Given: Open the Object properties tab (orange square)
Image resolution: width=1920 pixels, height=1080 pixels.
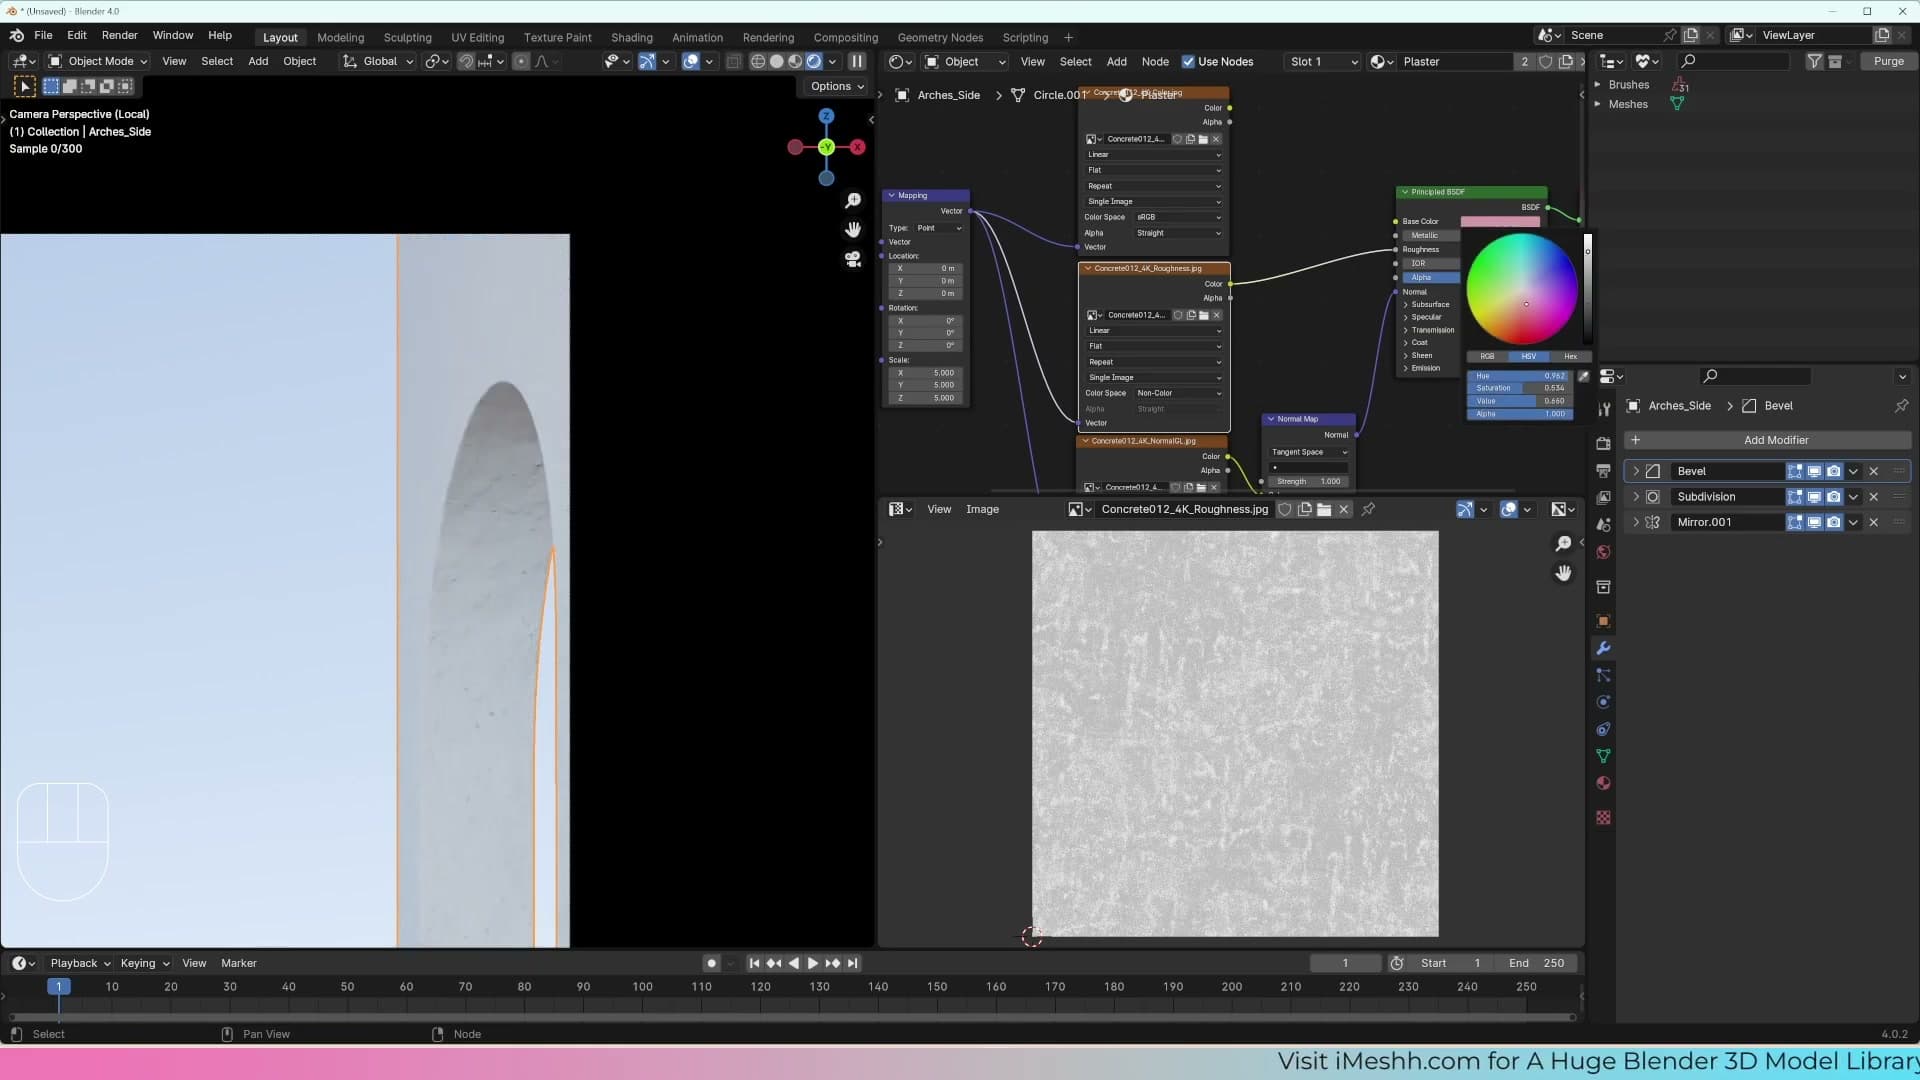Looking at the screenshot, I should (x=1603, y=621).
